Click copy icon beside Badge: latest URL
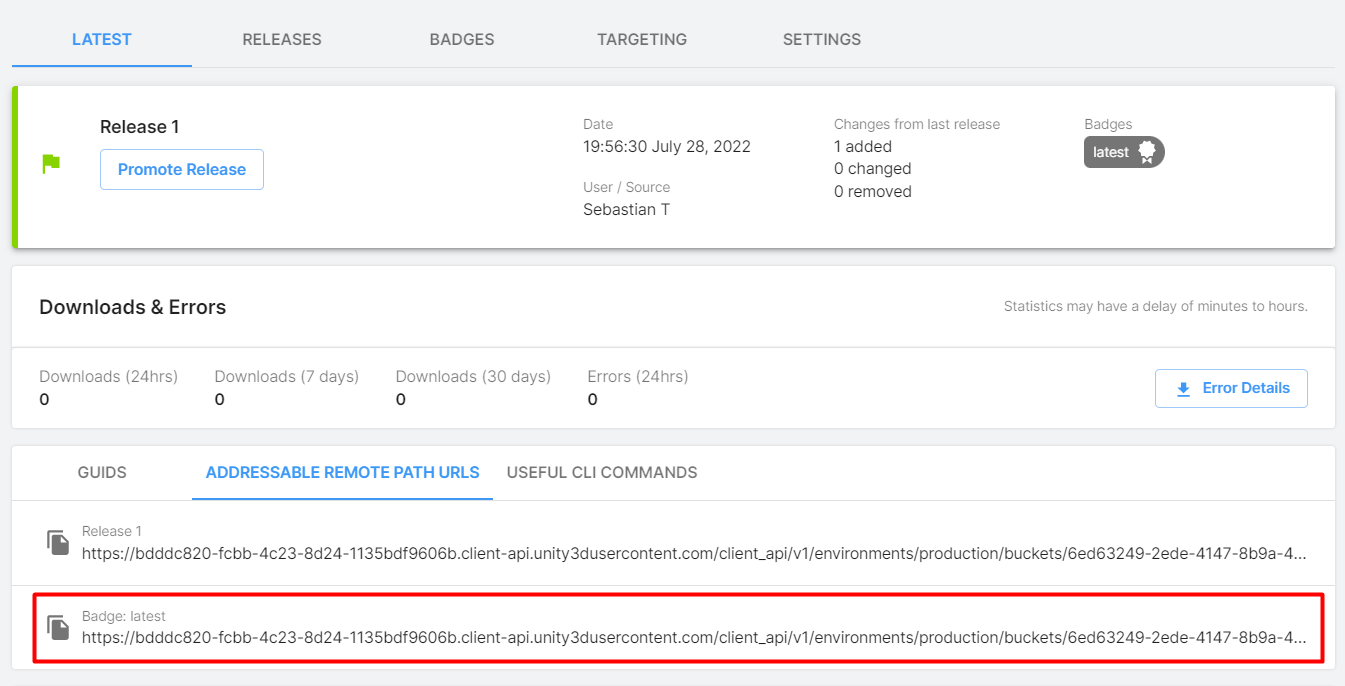 click(x=58, y=627)
